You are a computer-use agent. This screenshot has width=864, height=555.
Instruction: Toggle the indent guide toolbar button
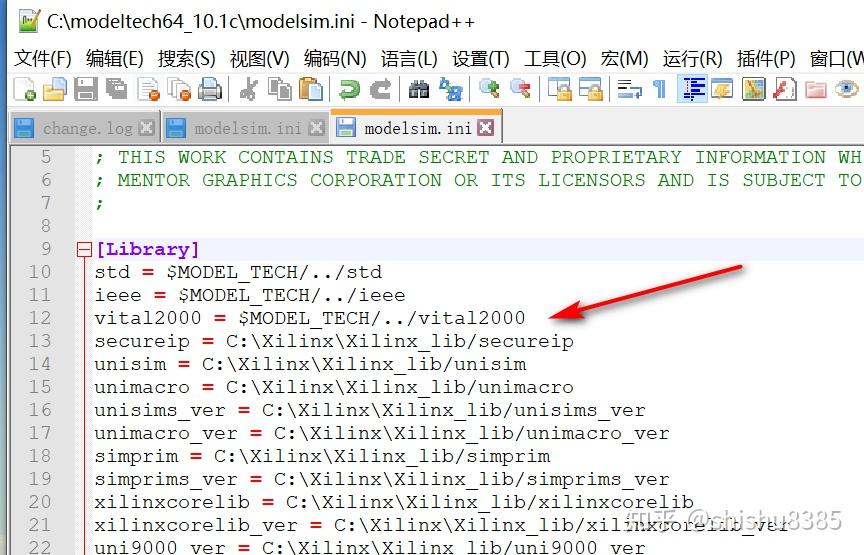click(x=693, y=89)
